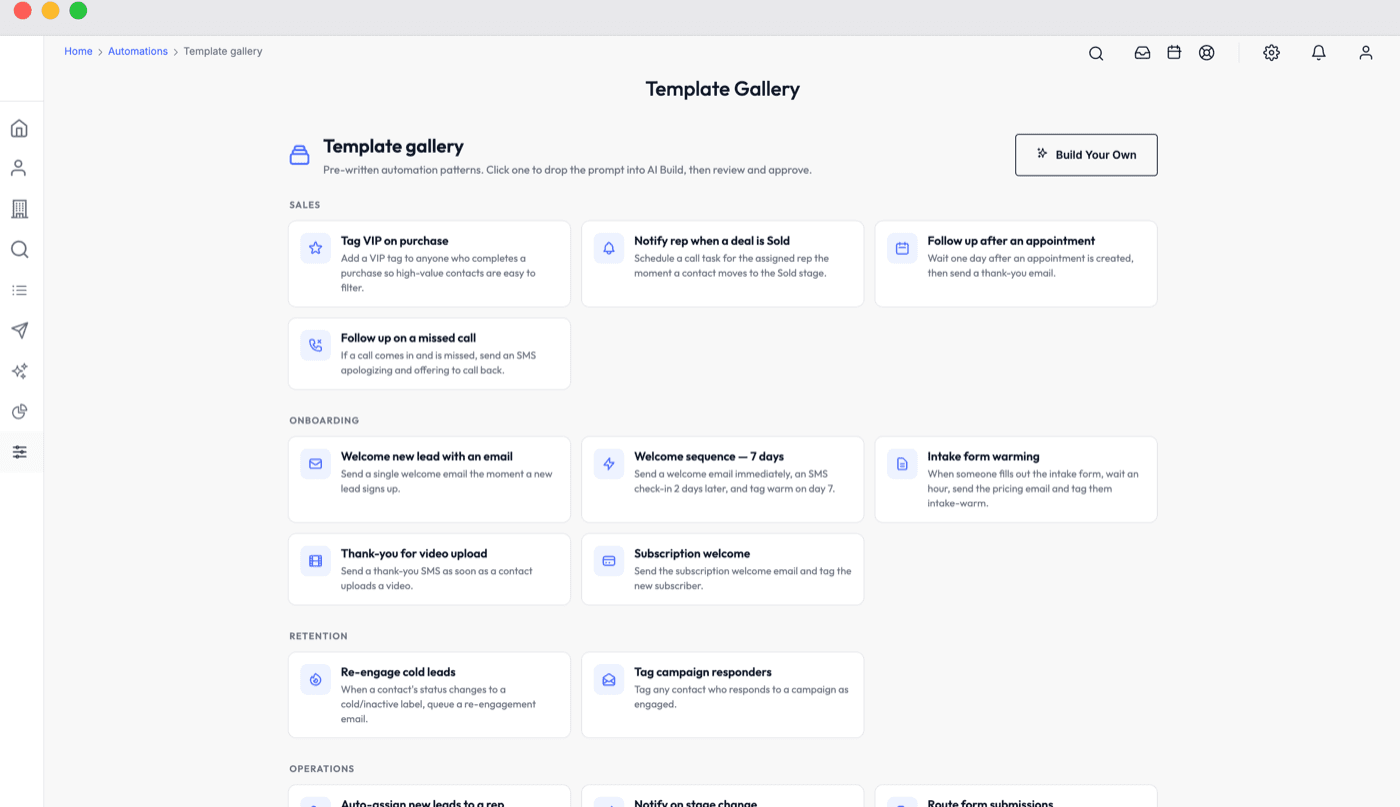Click the ONBOARDING section heading
The width and height of the screenshot is (1400, 807).
[x=324, y=420]
